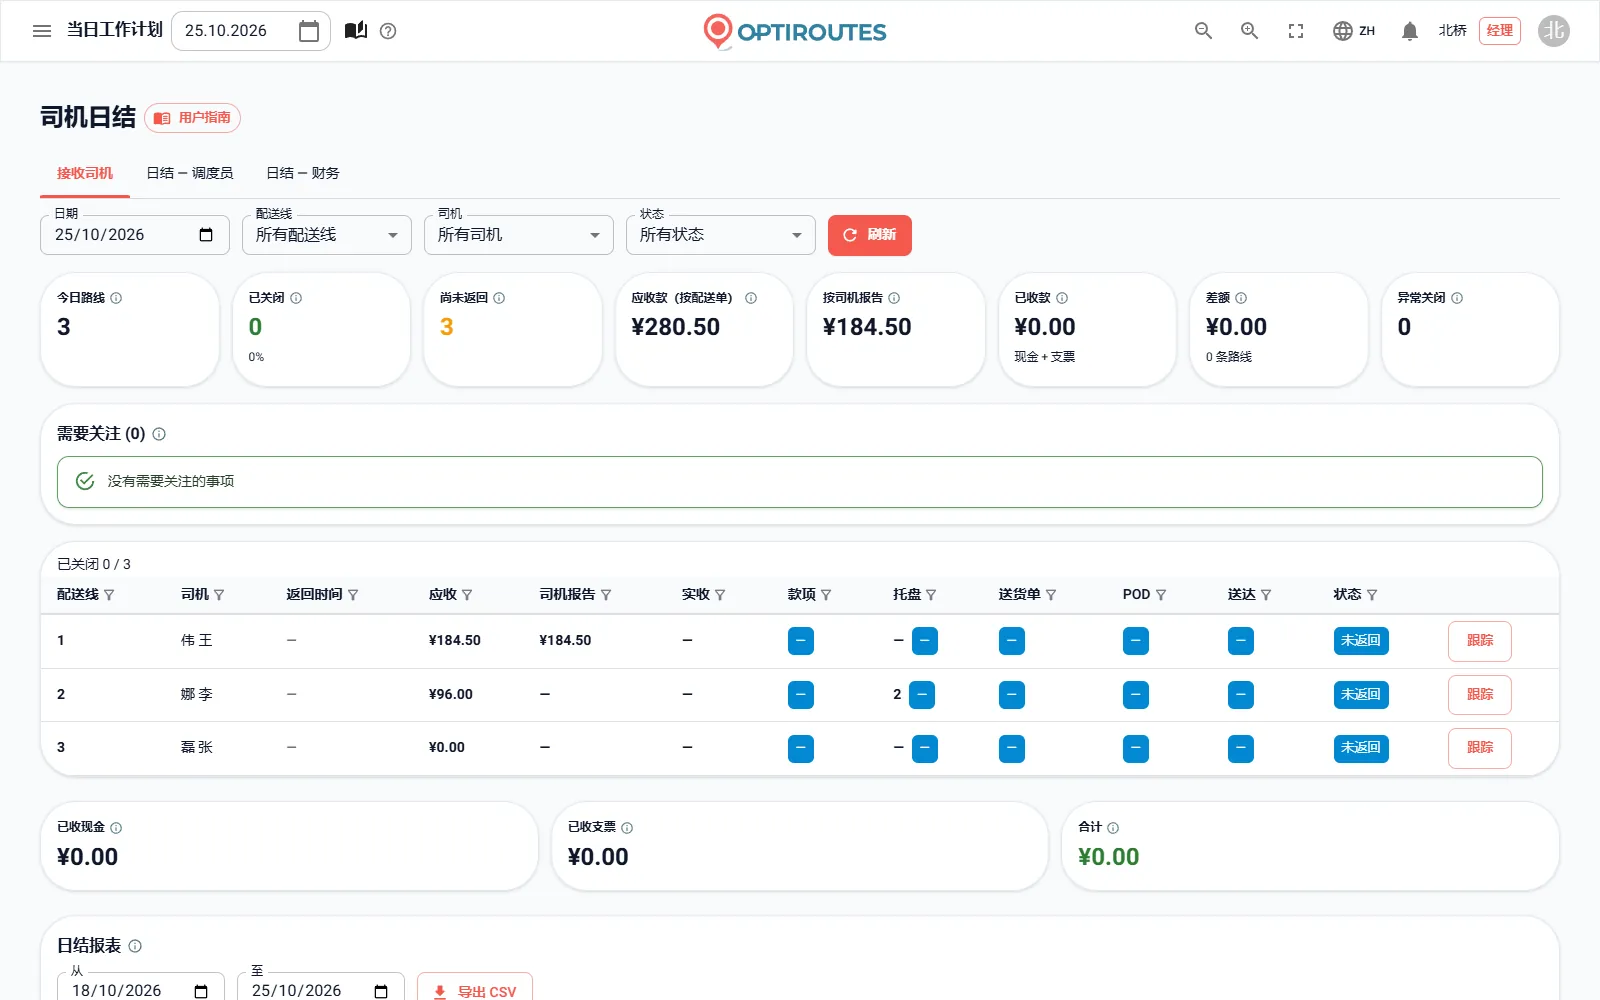The width and height of the screenshot is (1600, 1000).
Task: Click the 经理 role badge
Action: (x=1500, y=31)
